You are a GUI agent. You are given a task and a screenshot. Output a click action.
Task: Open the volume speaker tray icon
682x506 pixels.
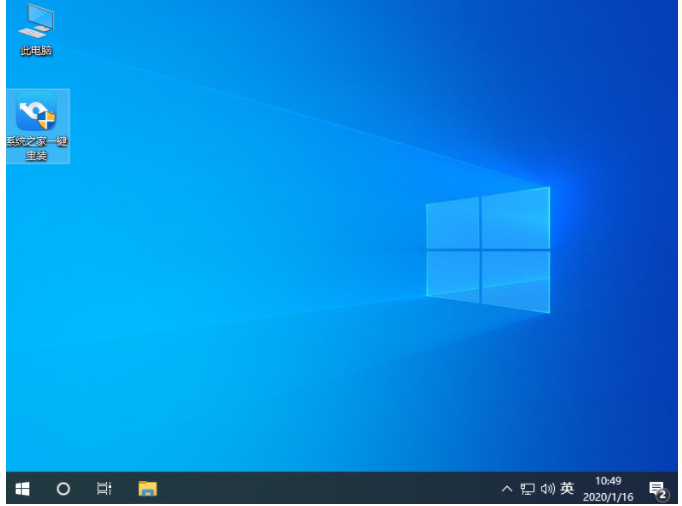click(x=548, y=489)
